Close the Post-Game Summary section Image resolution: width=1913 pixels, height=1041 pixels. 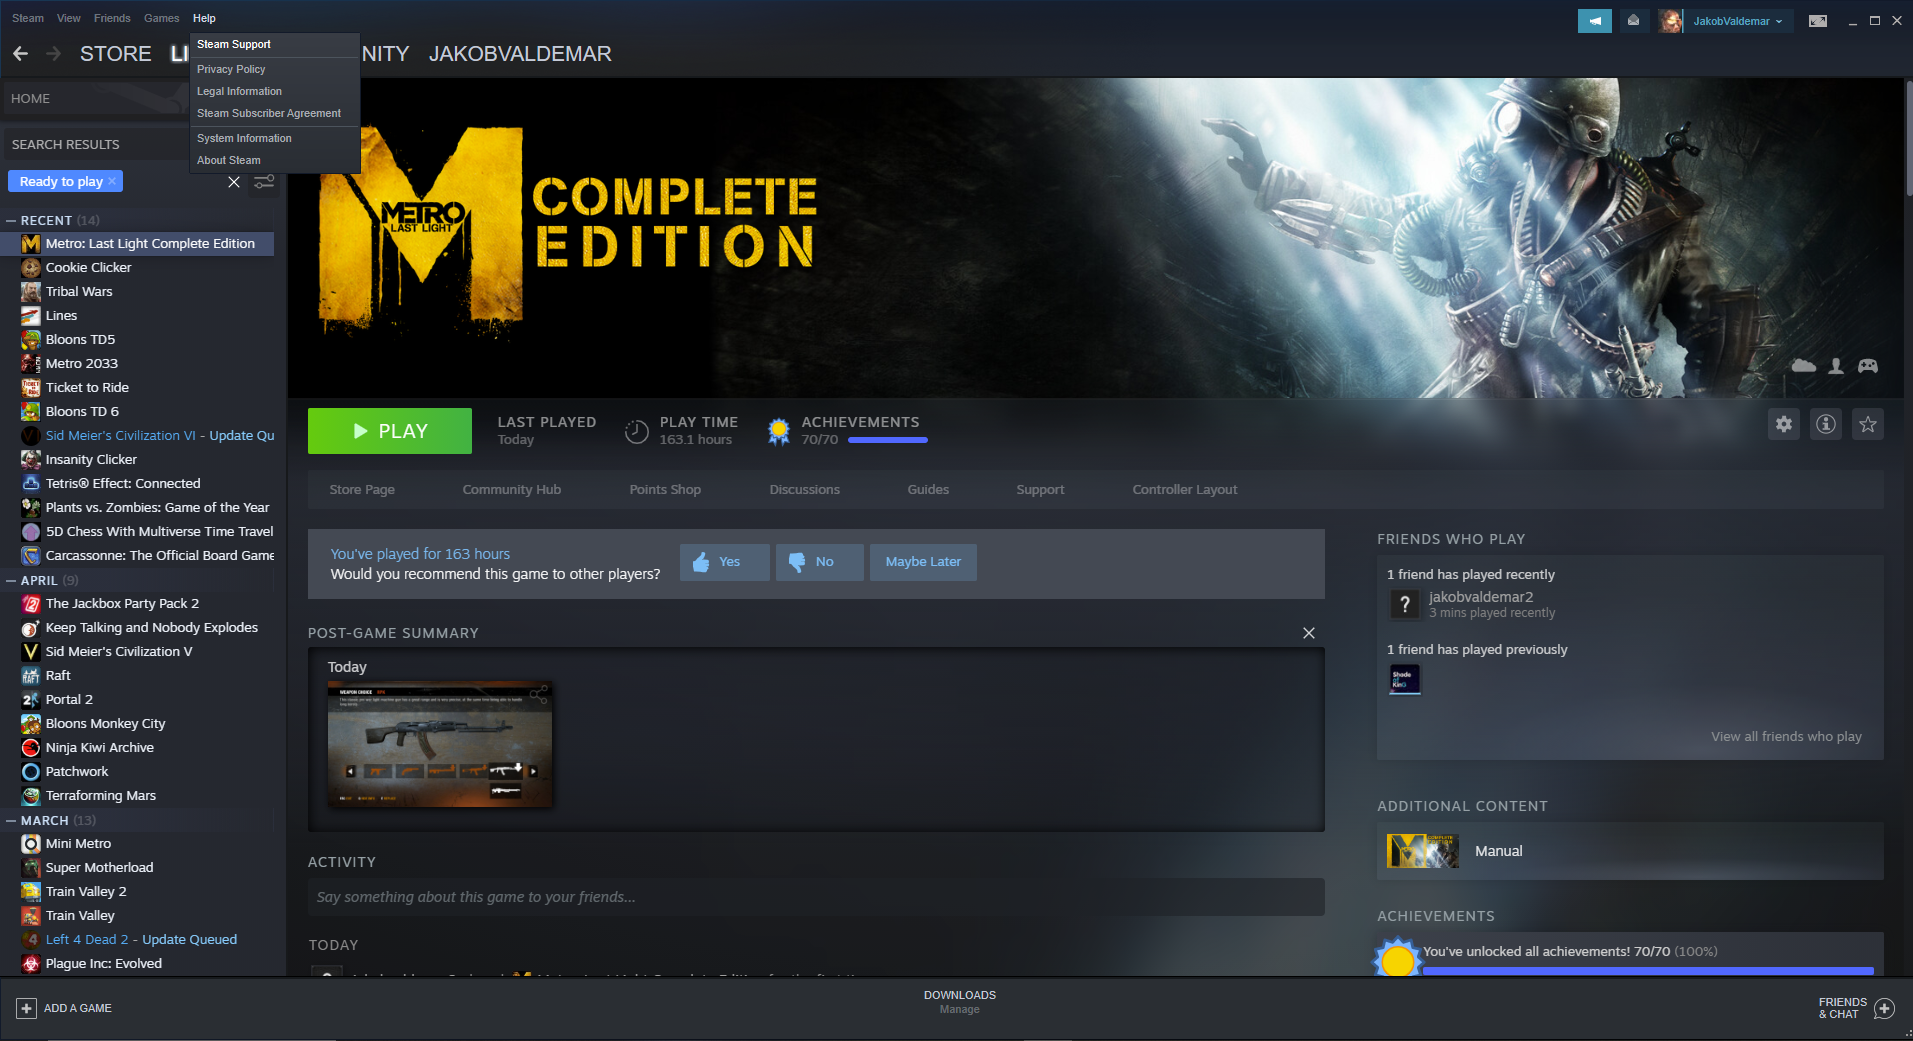click(x=1309, y=633)
